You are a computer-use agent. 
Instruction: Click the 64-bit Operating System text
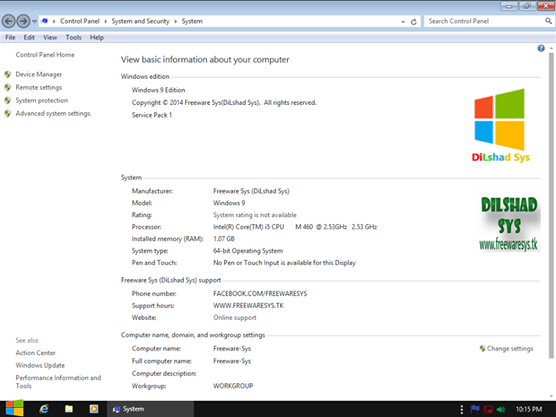click(248, 251)
